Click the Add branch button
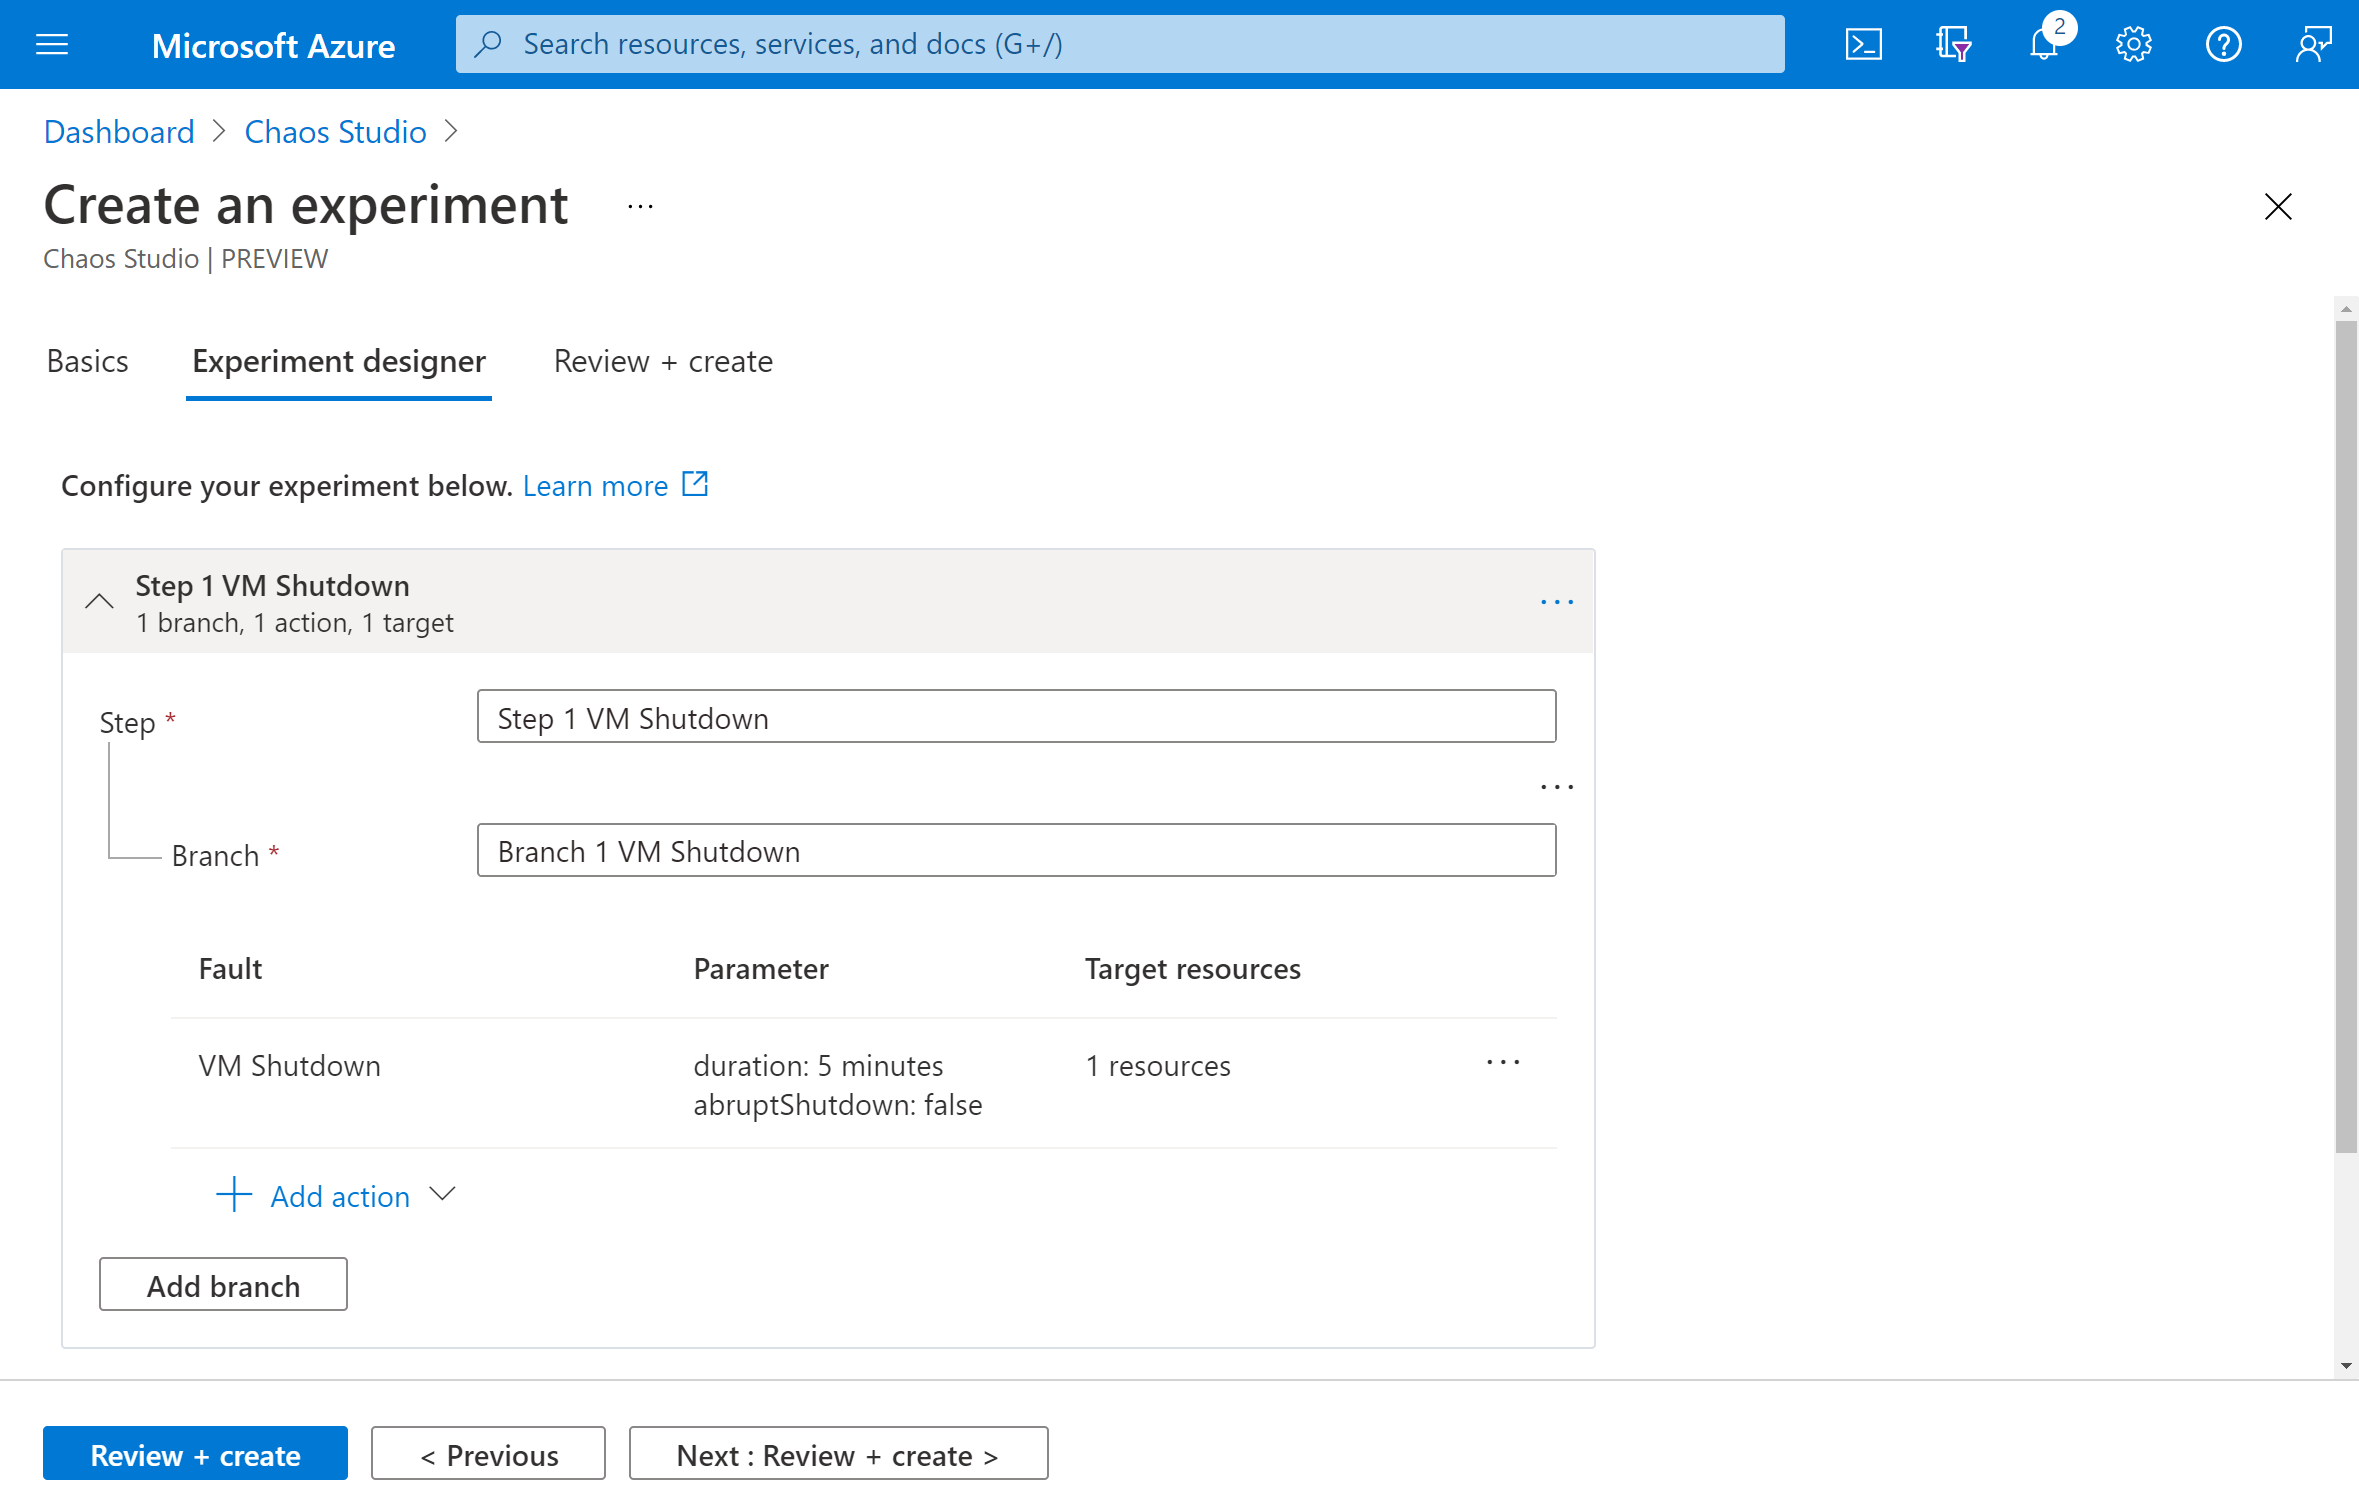2359x1510 pixels. (x=222, y=1285)
